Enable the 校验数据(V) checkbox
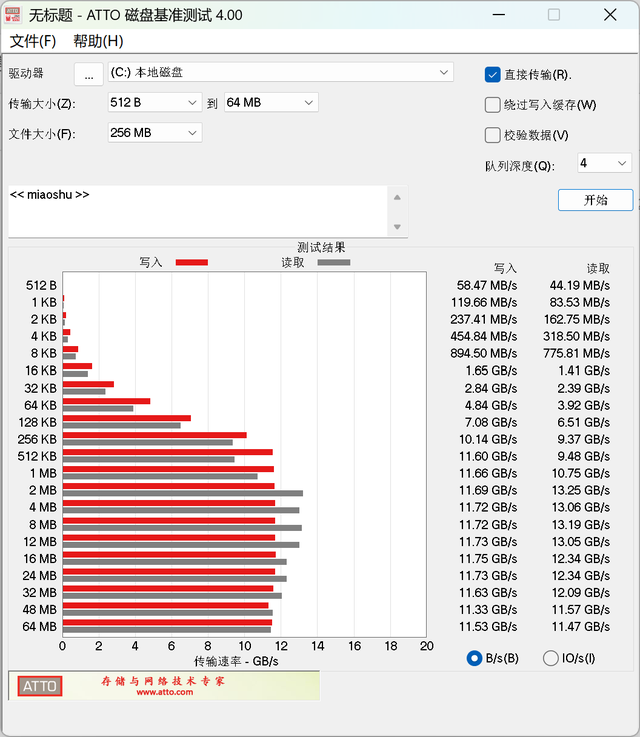The height and width of the screenshot is (737, 640). click(492, 135)
